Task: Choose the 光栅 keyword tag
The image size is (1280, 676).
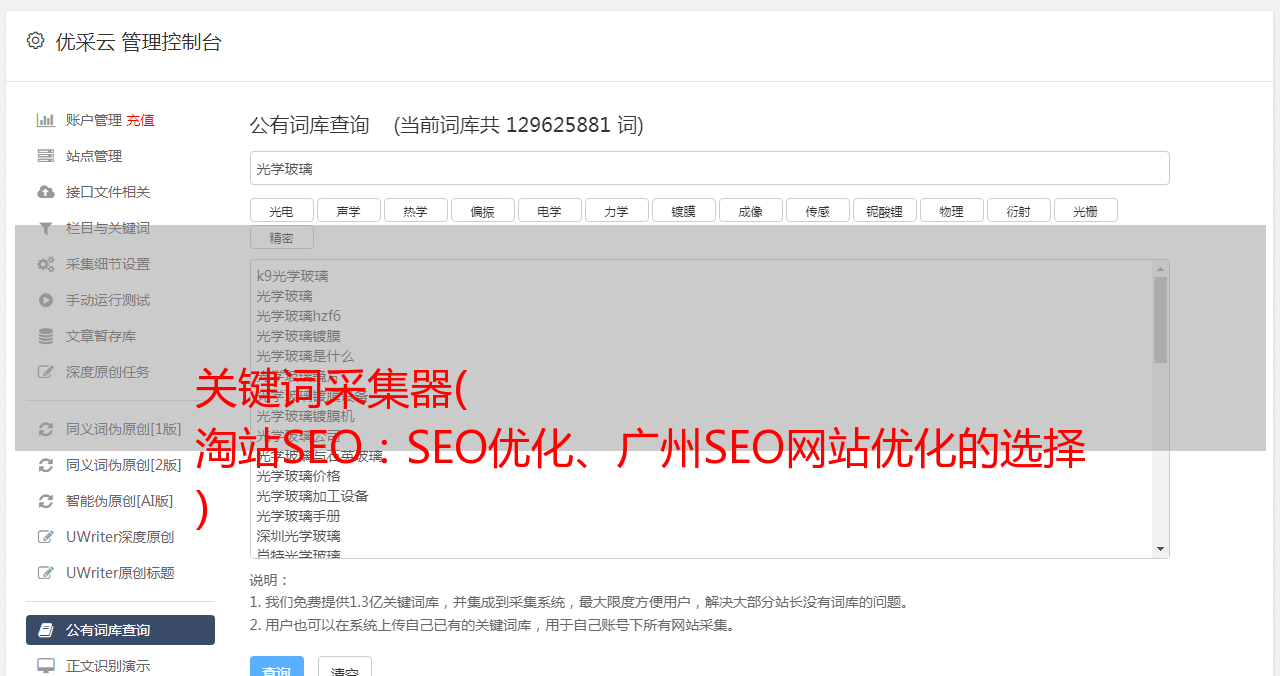Action: tap(1085, 210)
